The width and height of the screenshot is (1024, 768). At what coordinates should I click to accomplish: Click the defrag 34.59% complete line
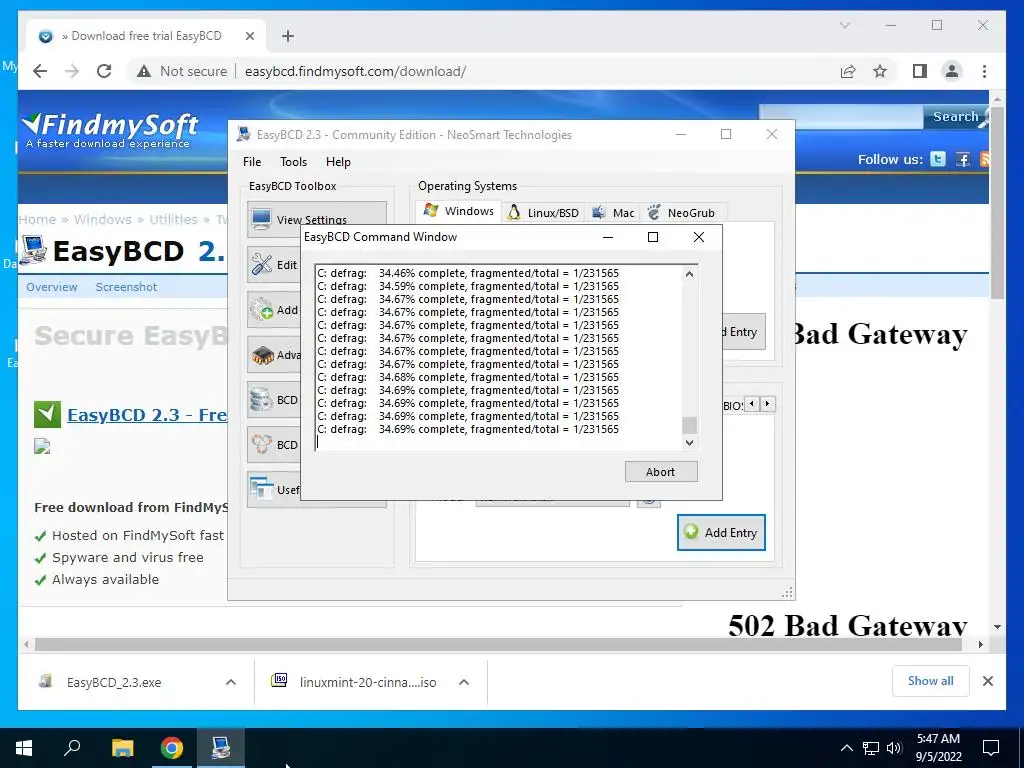point(468,286)
